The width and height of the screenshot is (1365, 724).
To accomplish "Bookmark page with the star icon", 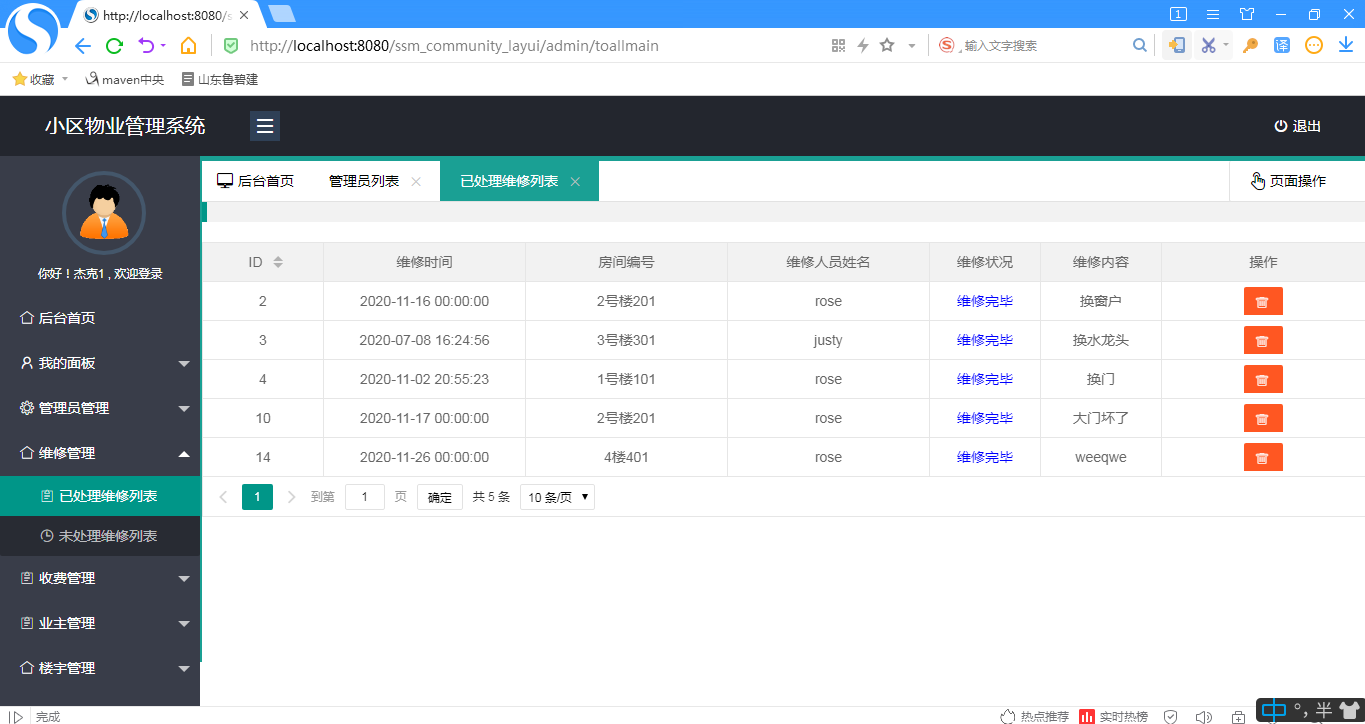I will (x=887, y=45).
